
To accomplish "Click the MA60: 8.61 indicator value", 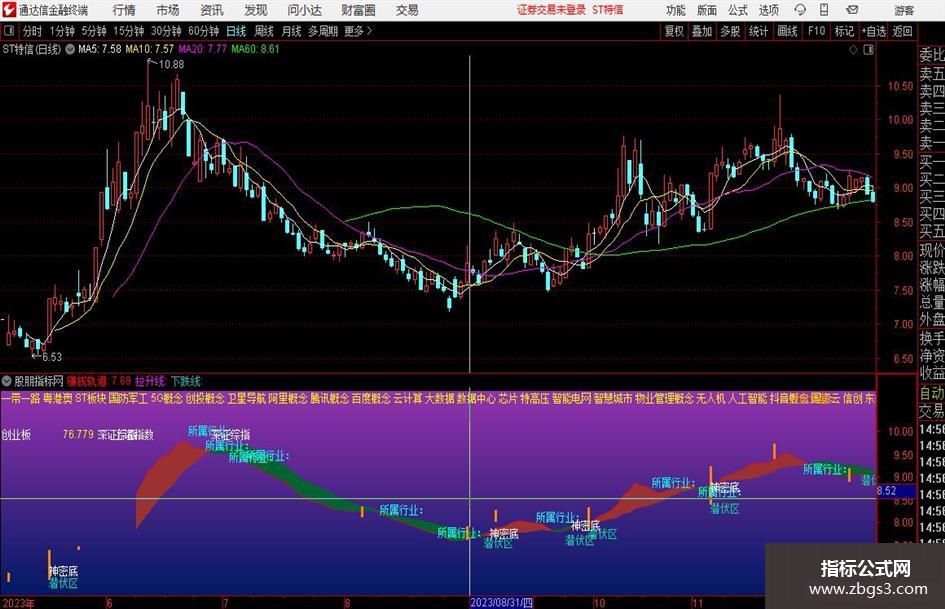I will (256, 49).
